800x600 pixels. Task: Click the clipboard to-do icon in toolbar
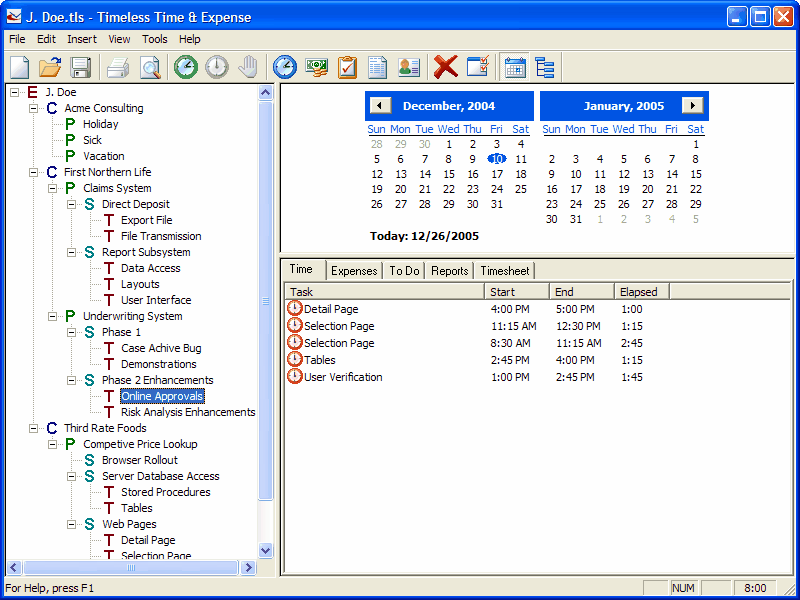point(347,67)
